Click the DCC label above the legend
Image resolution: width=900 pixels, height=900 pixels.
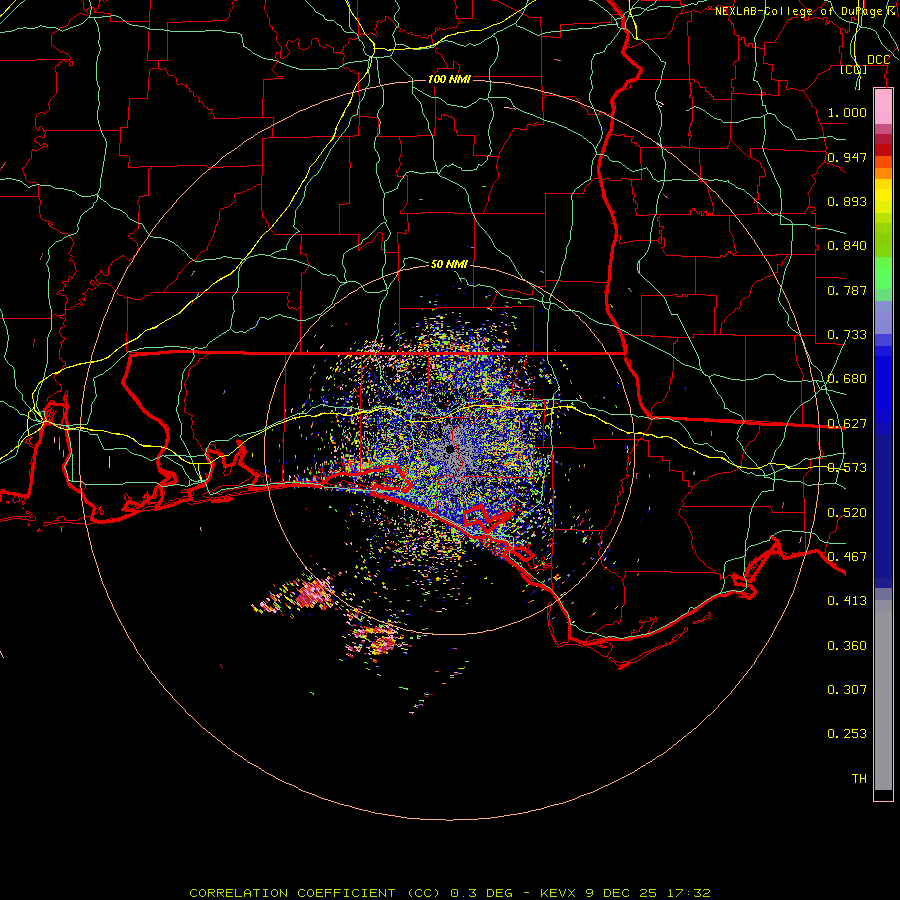(x=878, y=60)
